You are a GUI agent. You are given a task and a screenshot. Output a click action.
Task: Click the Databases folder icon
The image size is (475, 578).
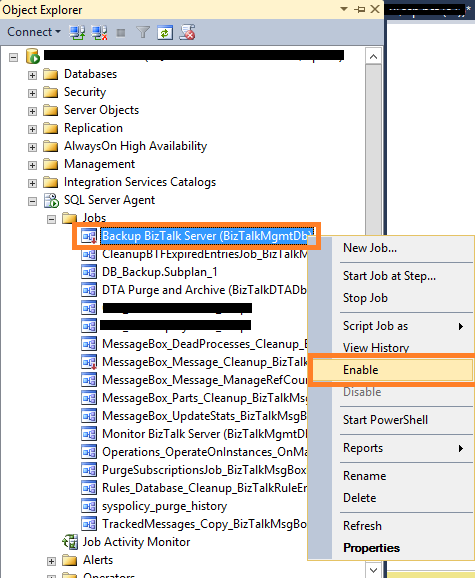(x=50, y=74)
